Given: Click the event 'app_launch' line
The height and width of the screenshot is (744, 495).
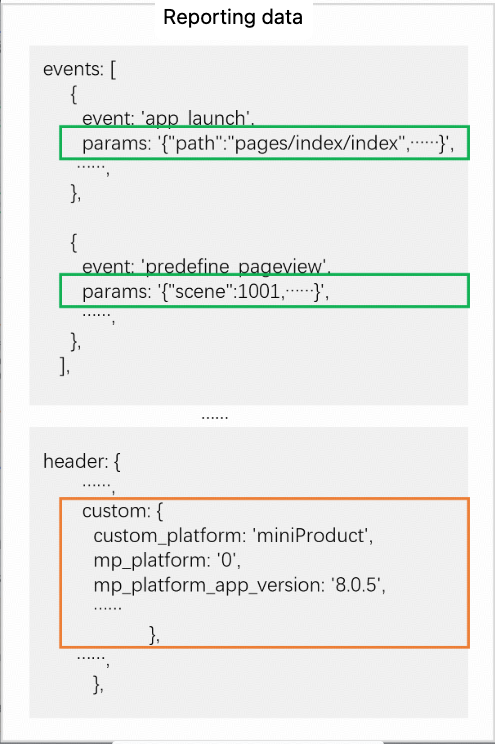Looking at the screenshot, I should 168,118.
